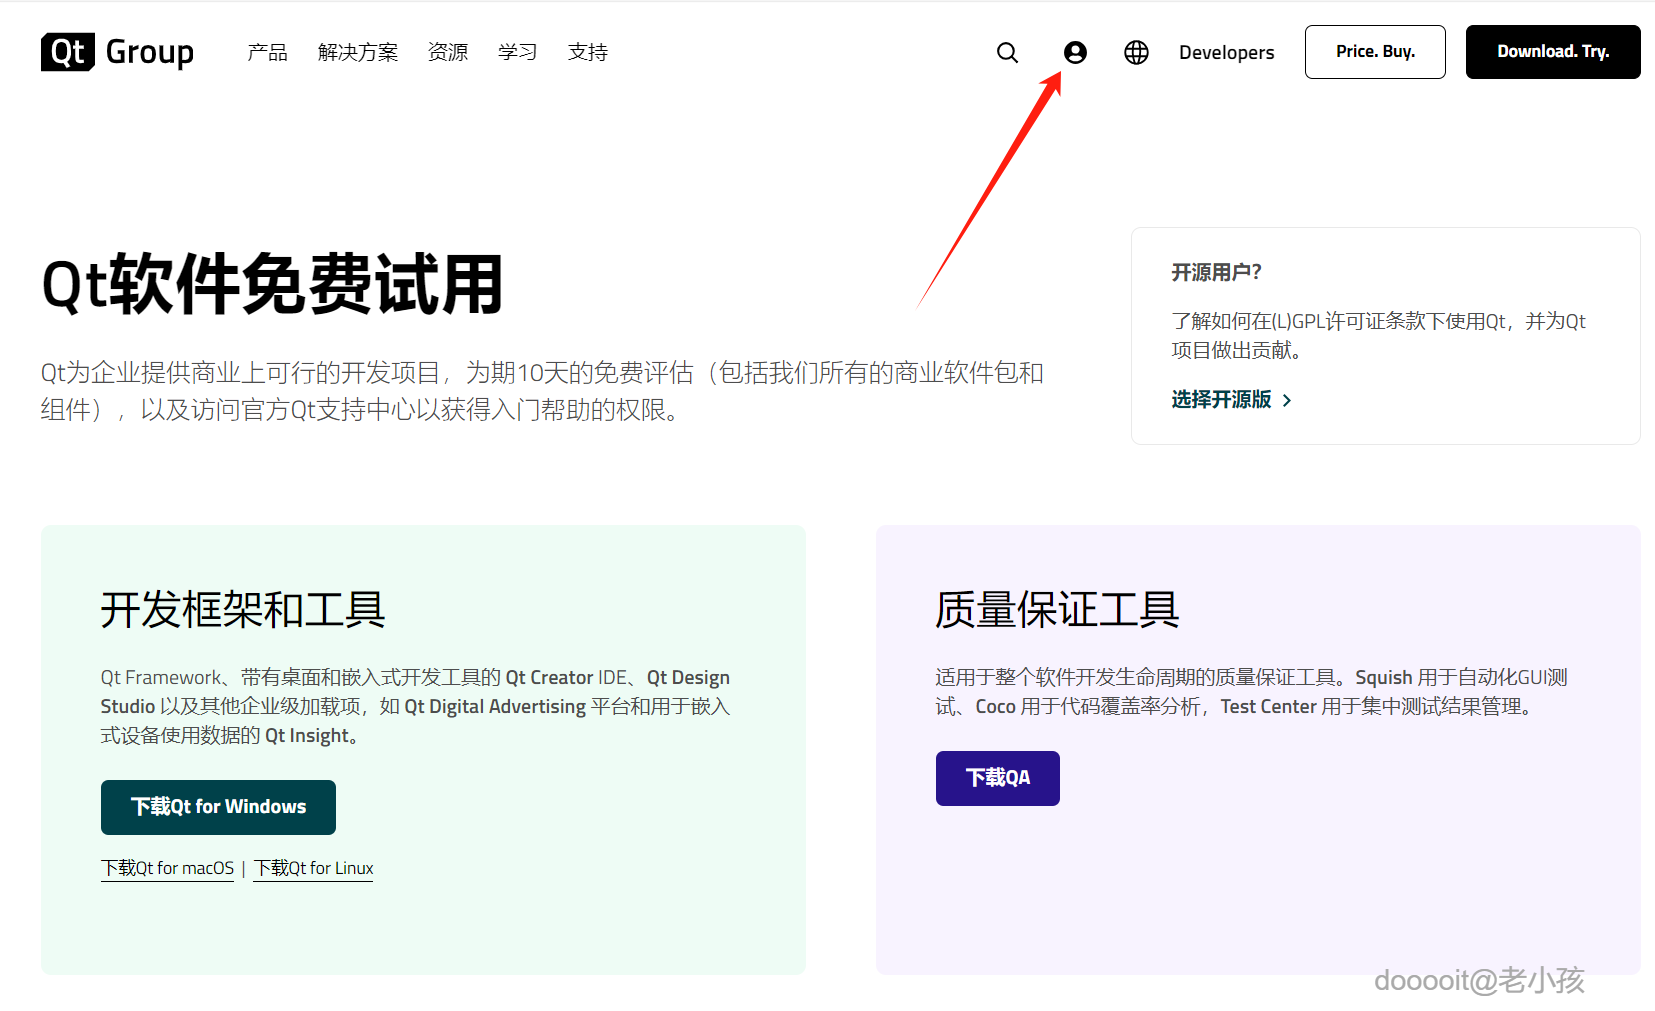Click the Download. Try. button
This screenshot has height=1011, width=1655.
(x=1552, y=52)
